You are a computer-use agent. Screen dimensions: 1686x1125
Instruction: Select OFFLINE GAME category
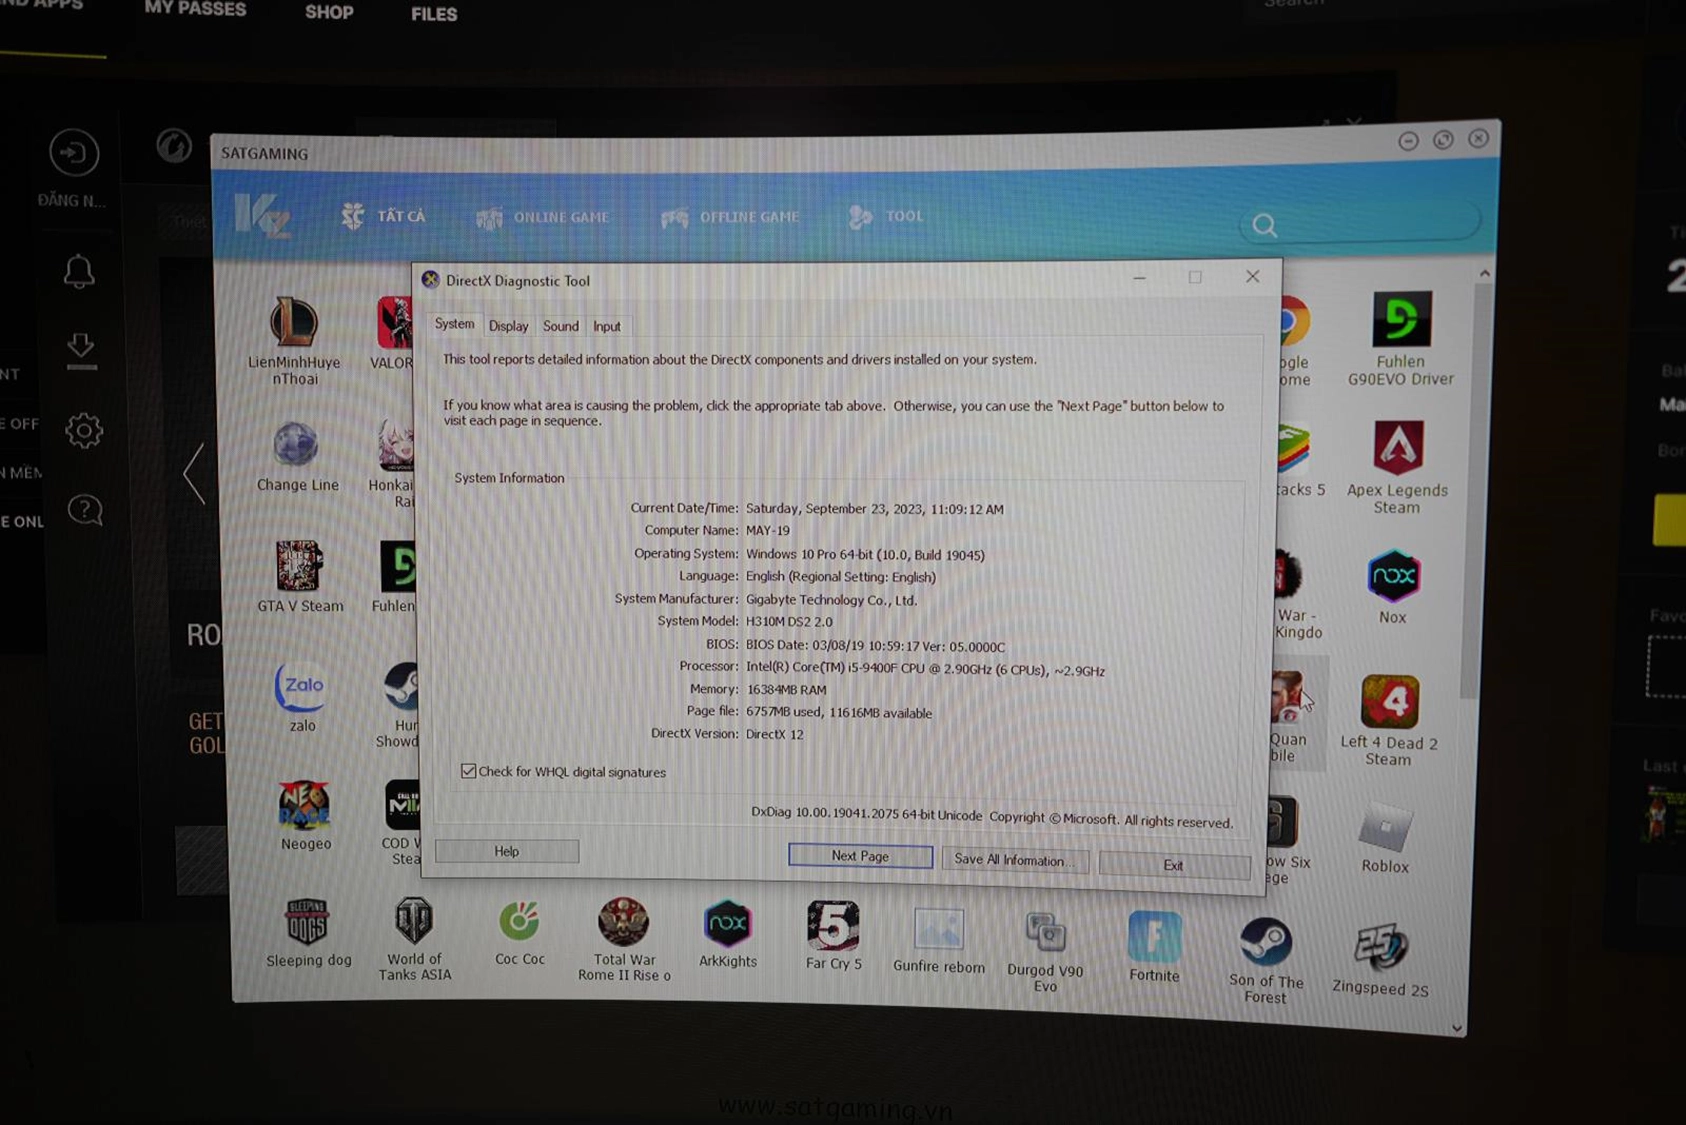tap(731, 217)
